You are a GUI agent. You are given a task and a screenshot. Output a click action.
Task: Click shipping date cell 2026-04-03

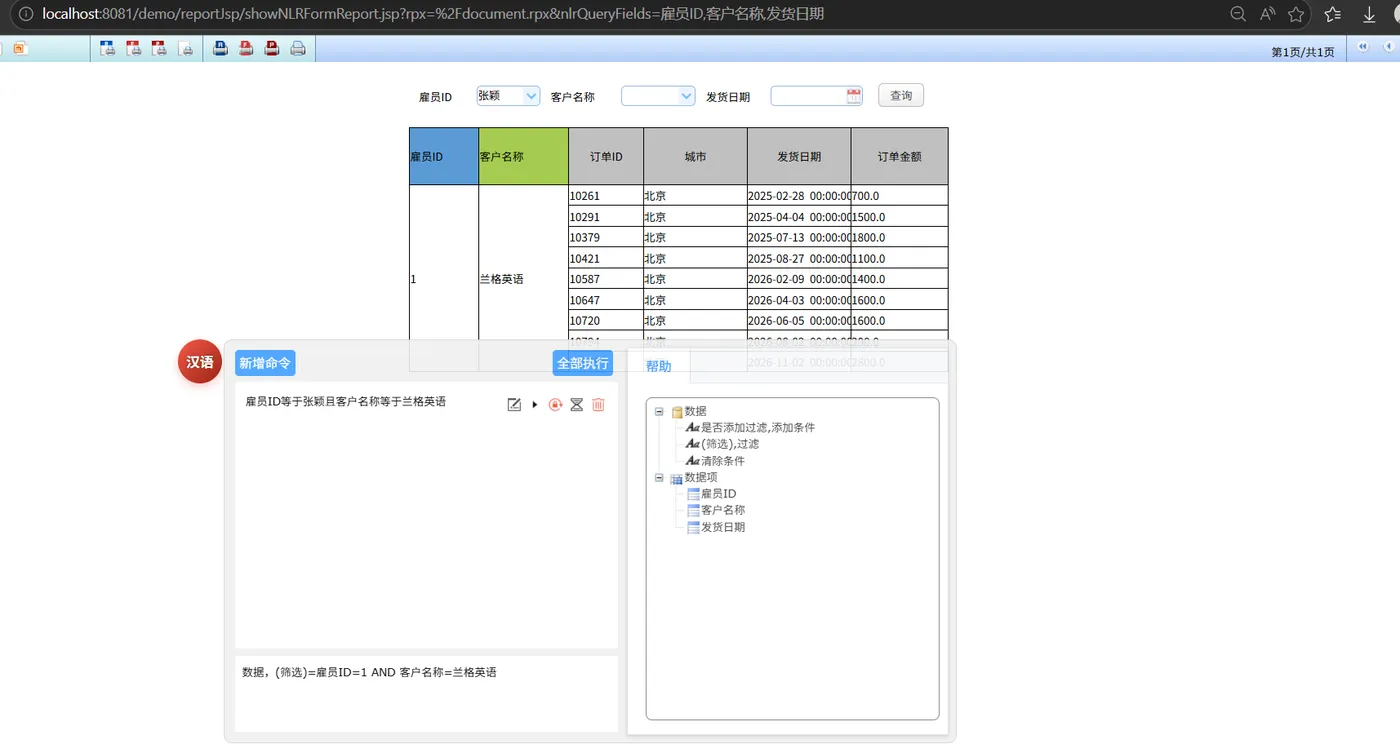799,300
